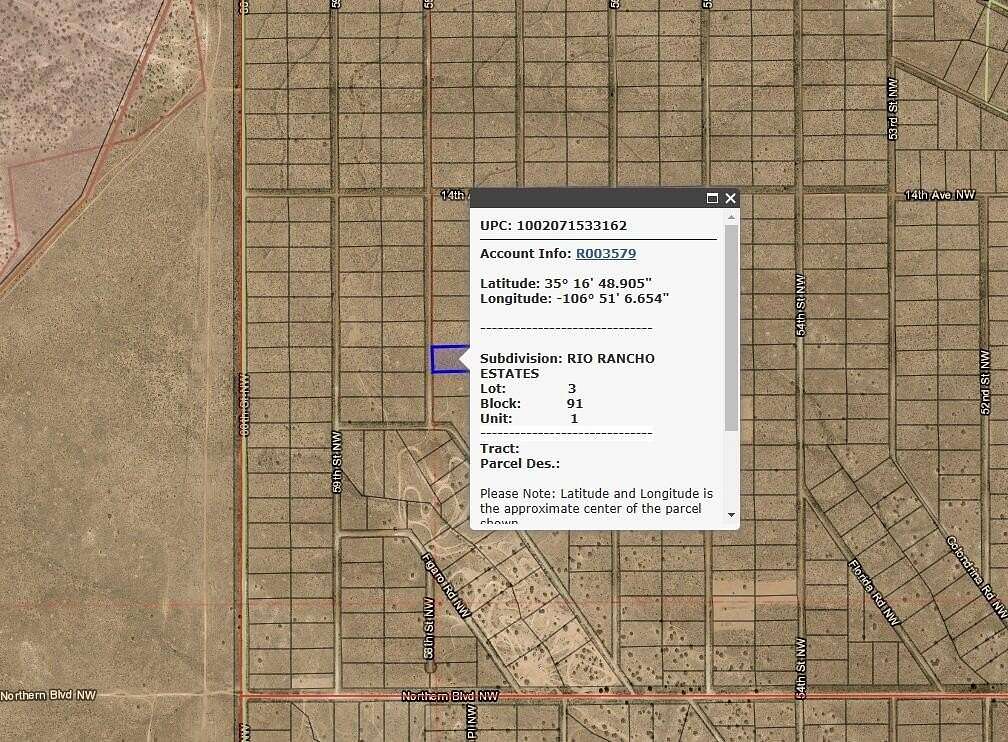Maximize the parcel info popup window
The height and width of the screenshot is (742, 1008).
(x=711, y=198)
